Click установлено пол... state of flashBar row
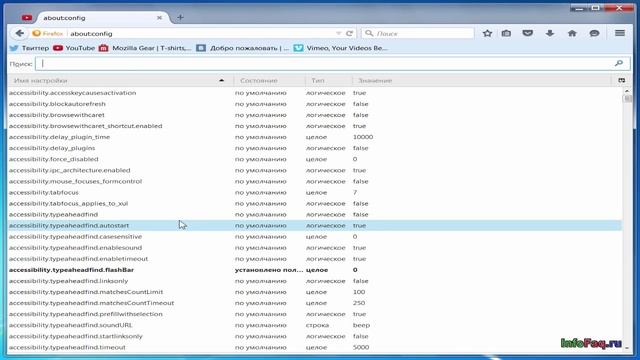 [x=269, y=270]
